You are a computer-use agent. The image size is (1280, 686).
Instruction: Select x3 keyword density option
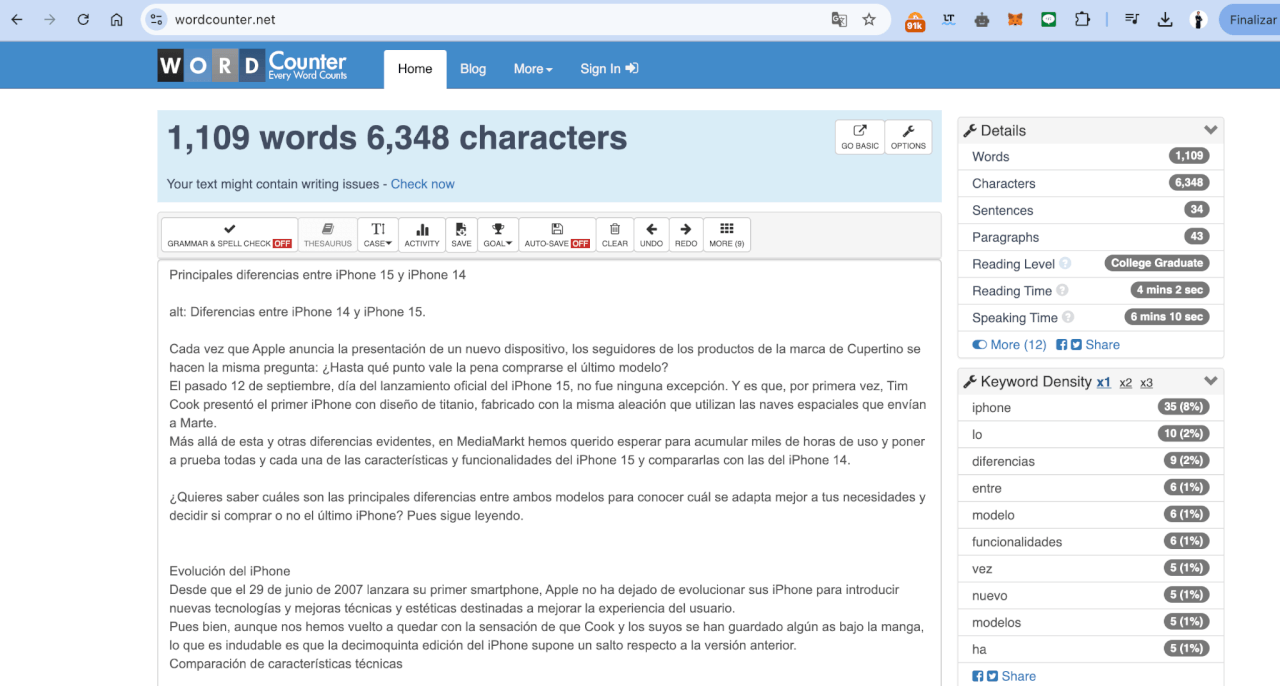click(1146, 382)
